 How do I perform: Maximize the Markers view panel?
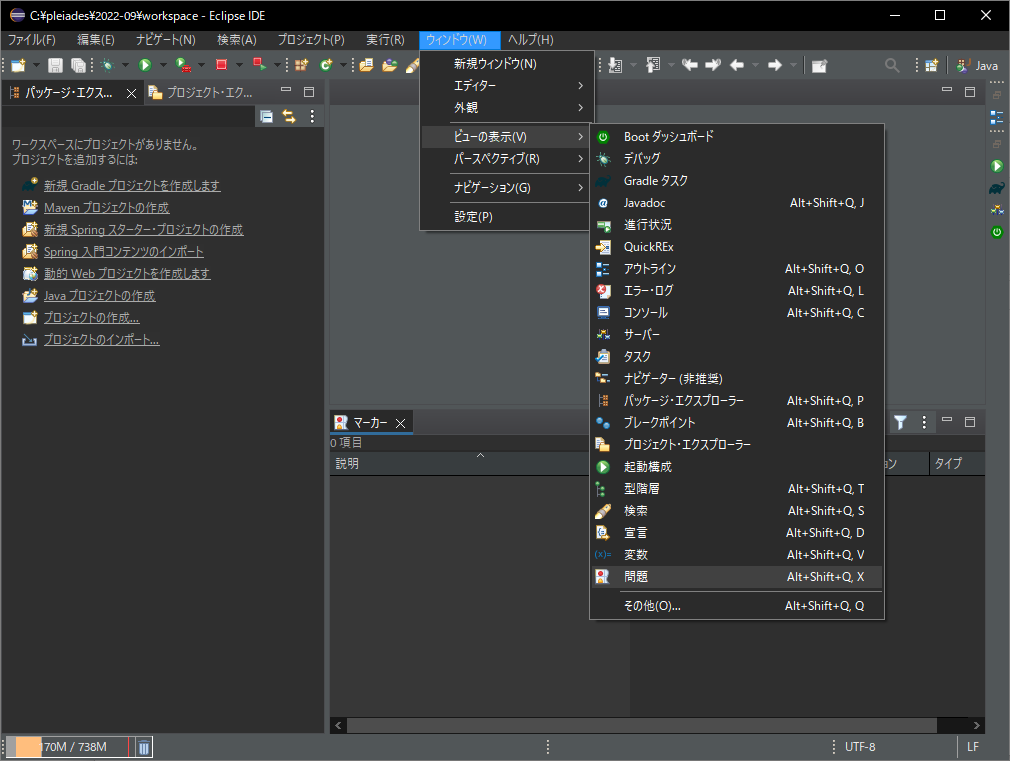coord(969,422)
